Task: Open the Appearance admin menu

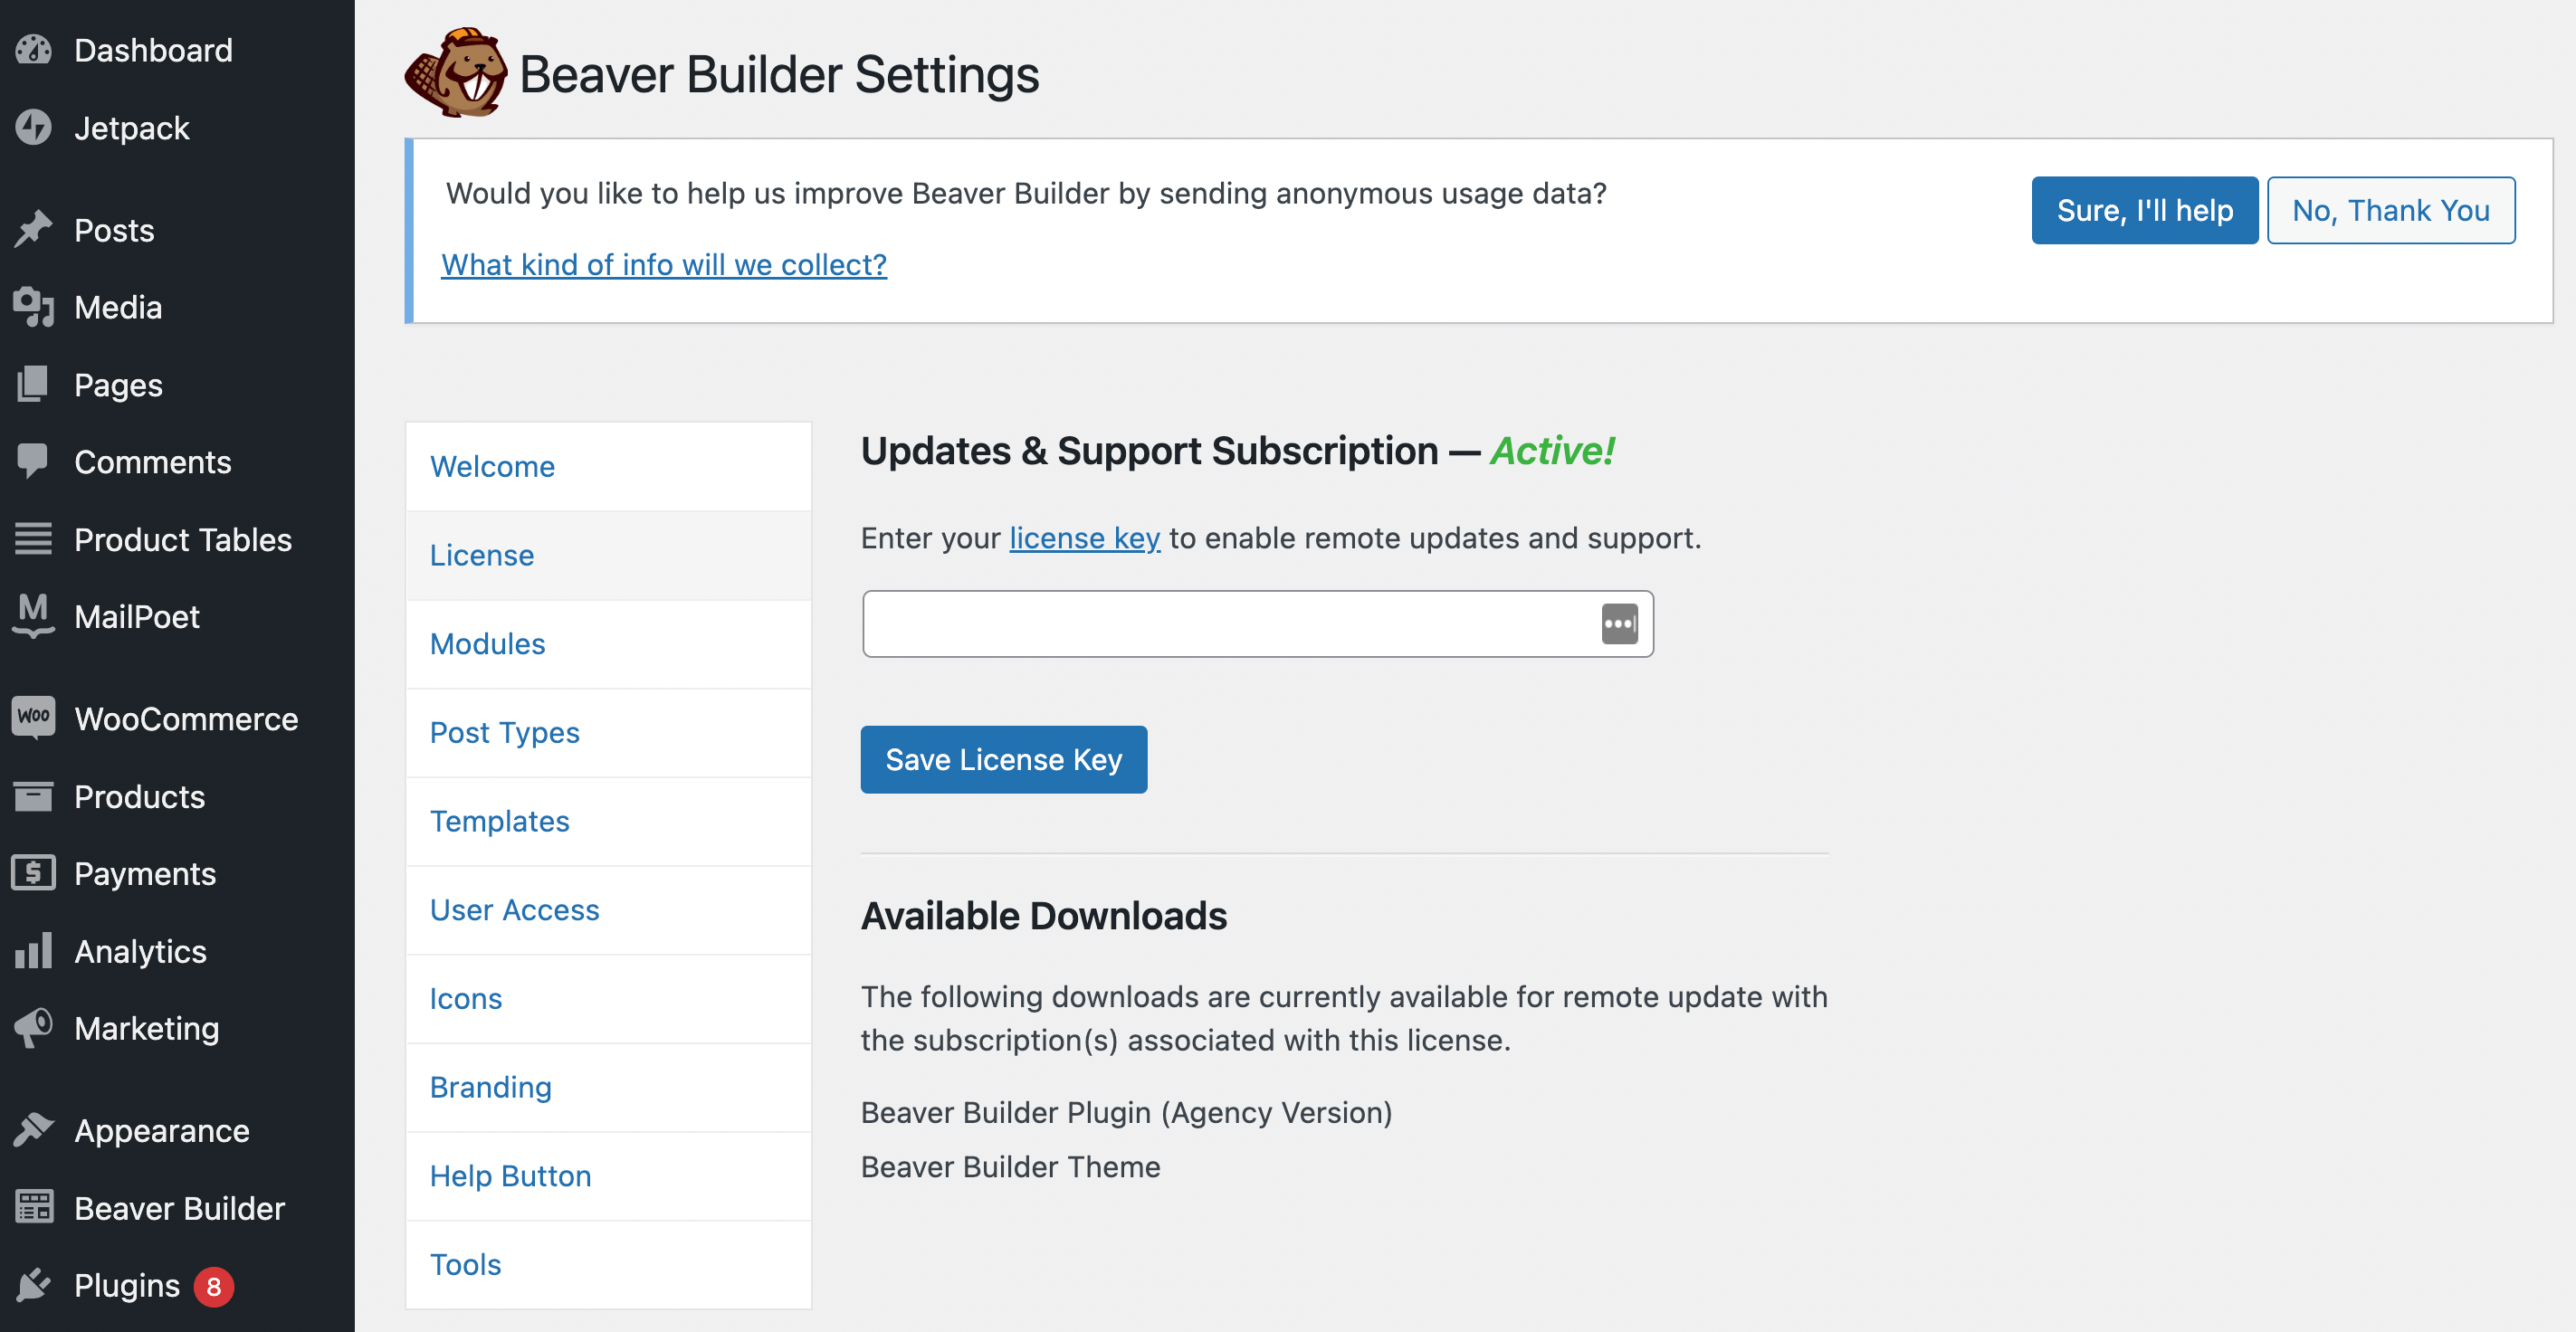Action: click(162, 1131)
